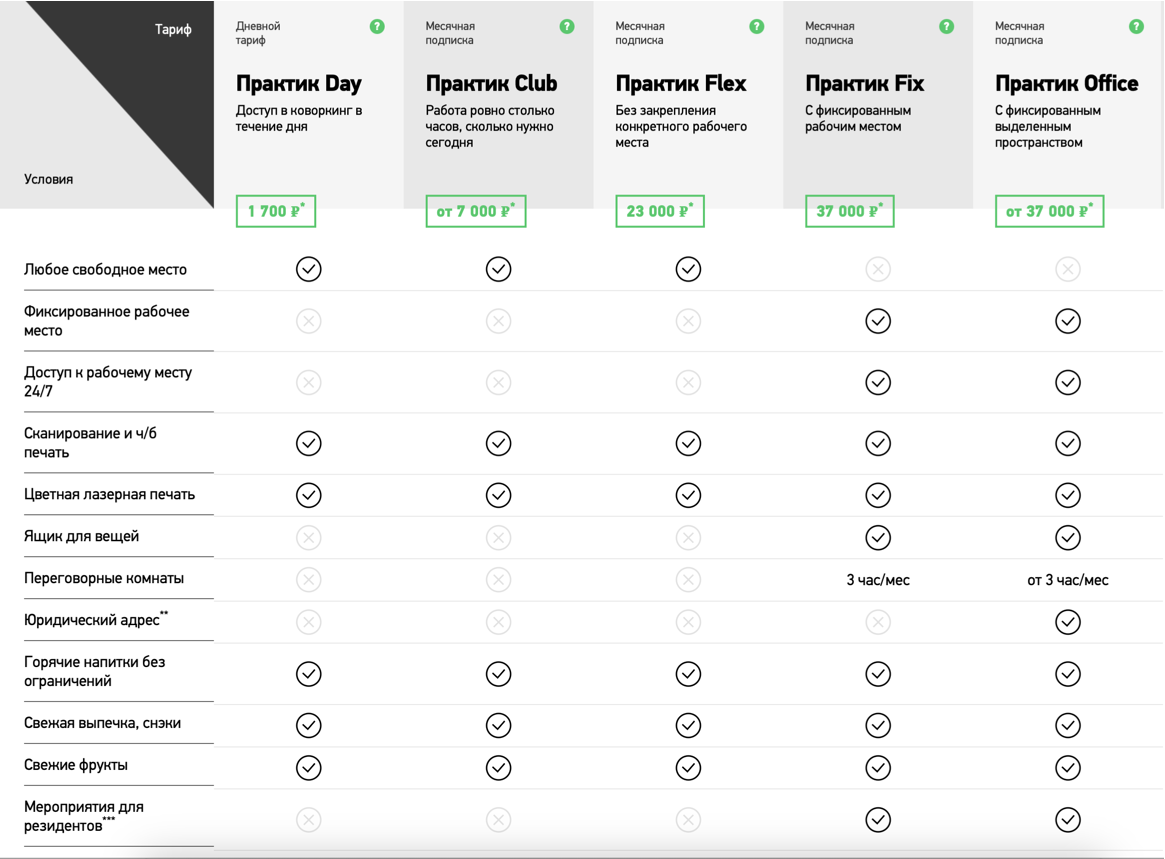Click the Фиксированное рабочее место row label
Viewport: 1165px width, 859px height.
coord(106,321)
